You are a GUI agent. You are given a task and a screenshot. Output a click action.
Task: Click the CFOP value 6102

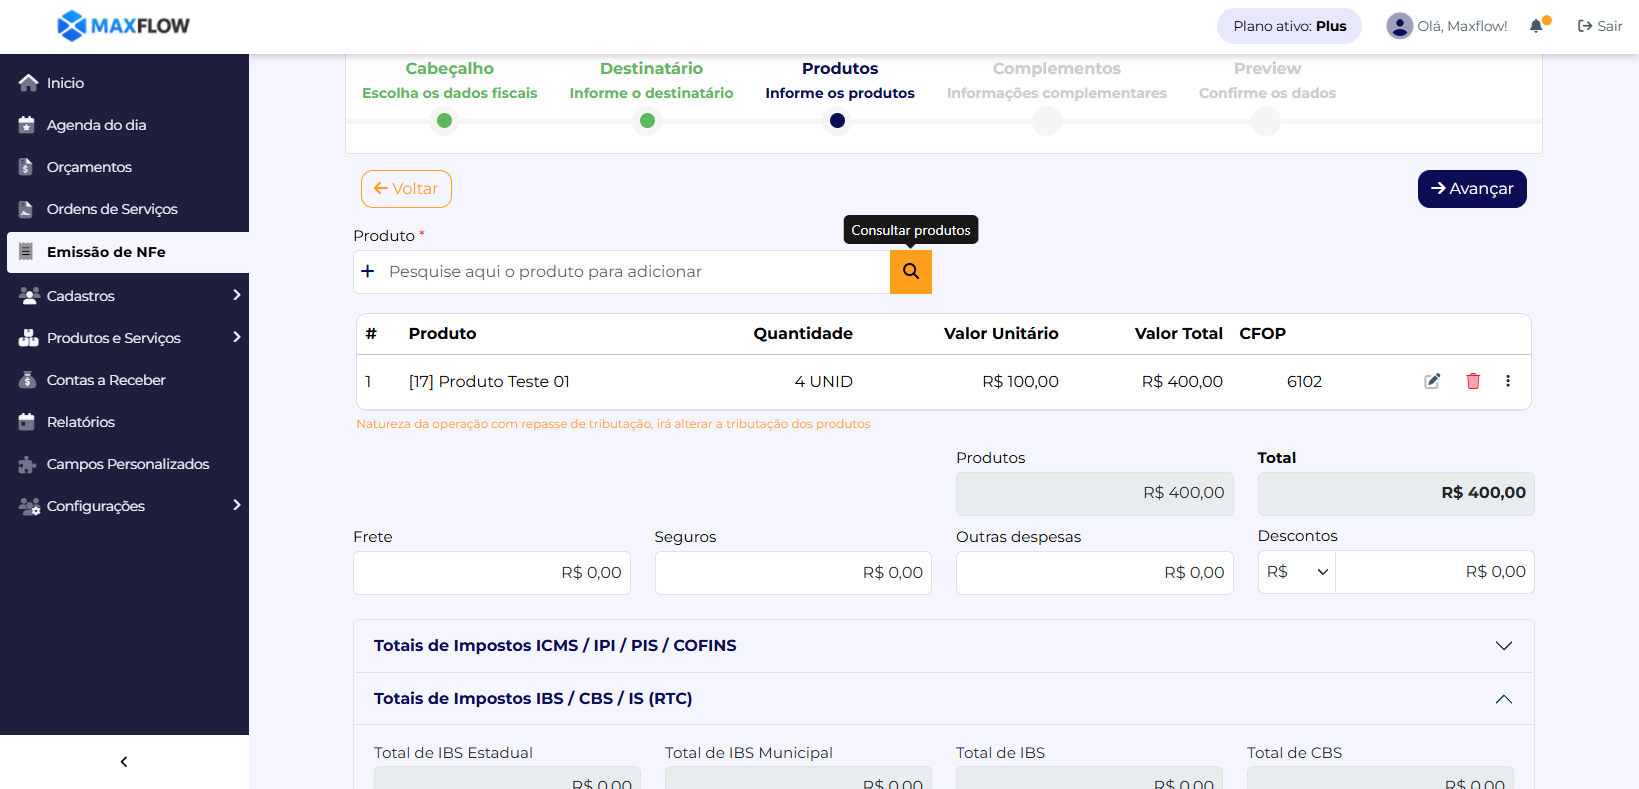pyautogui.click(x=1304, y=382)
